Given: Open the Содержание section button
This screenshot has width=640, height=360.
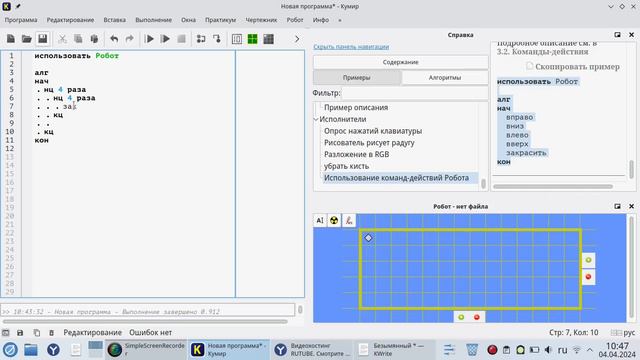Looking at the screenshot, I should 400,62.
